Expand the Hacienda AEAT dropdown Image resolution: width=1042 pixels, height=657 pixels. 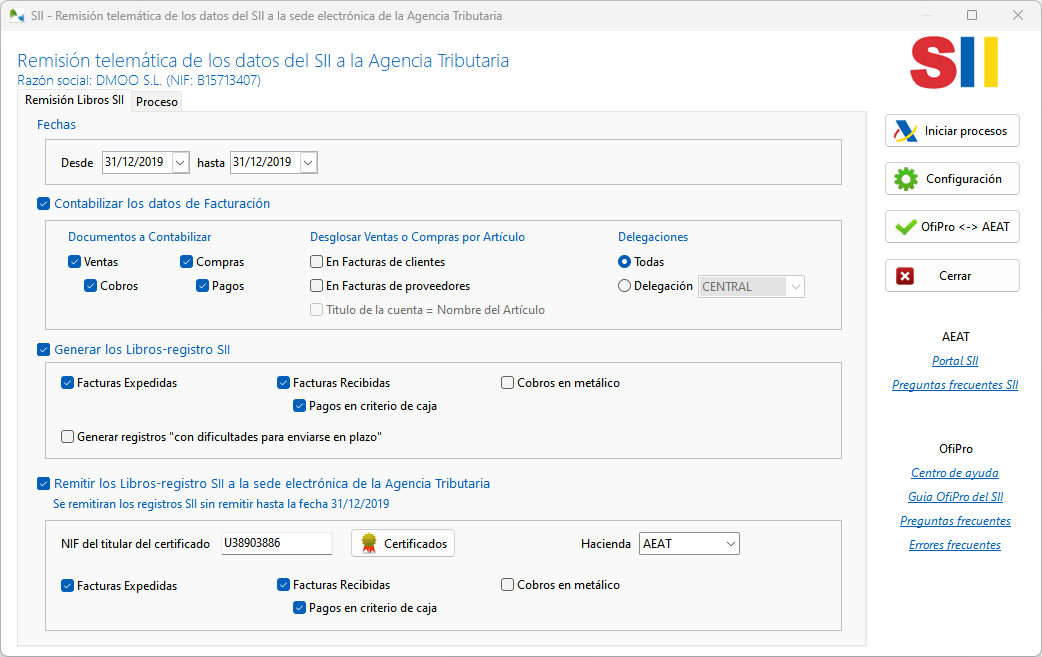(729, 543)
